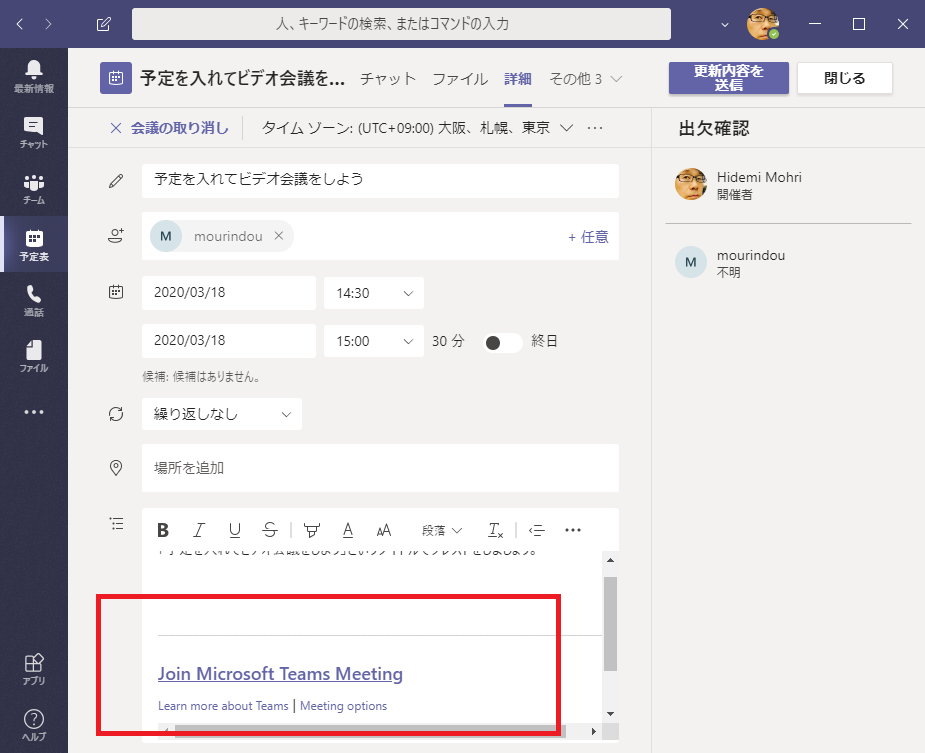
Task: Click the Join Microsoft Teams Meeting link
Action: pyautogui.click(x=280, y=674)
